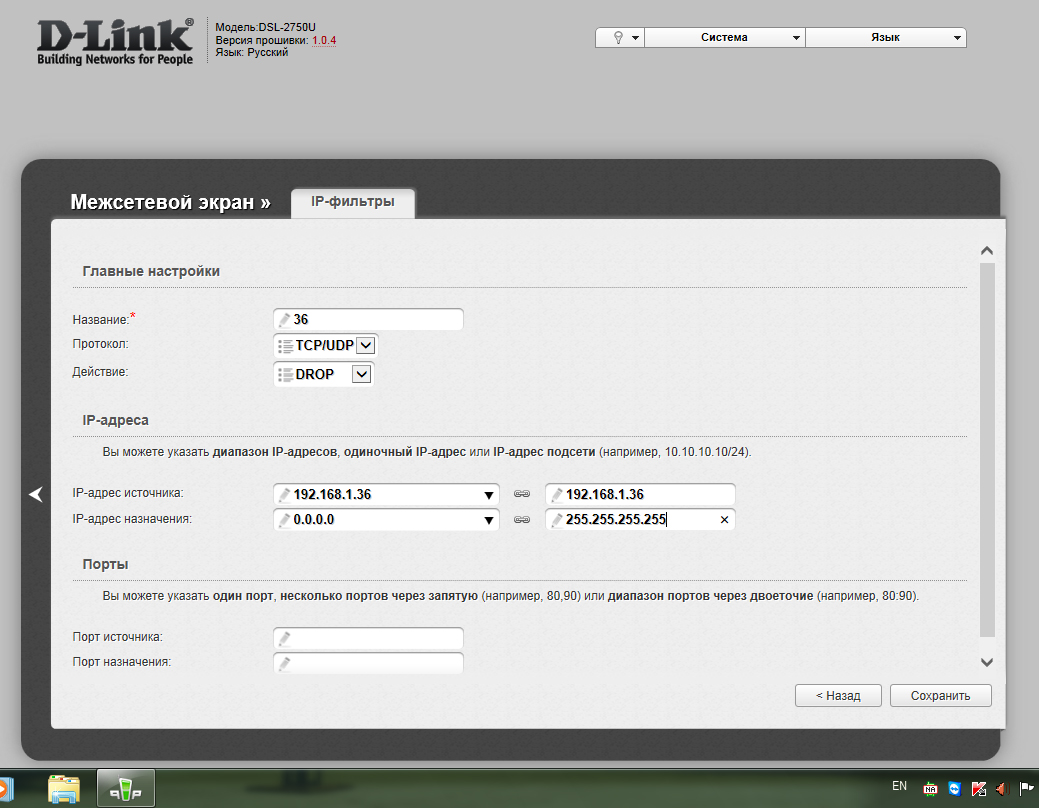
Task: Click the link icon beside destination IP address
Action: click(x=521, y=520)
